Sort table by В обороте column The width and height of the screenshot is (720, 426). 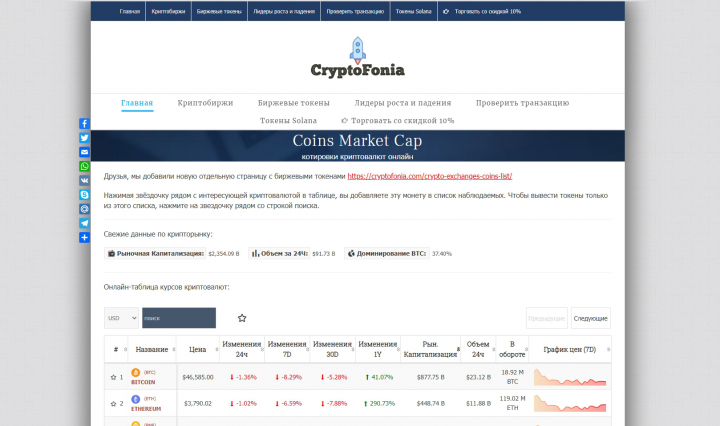(512, 349)
